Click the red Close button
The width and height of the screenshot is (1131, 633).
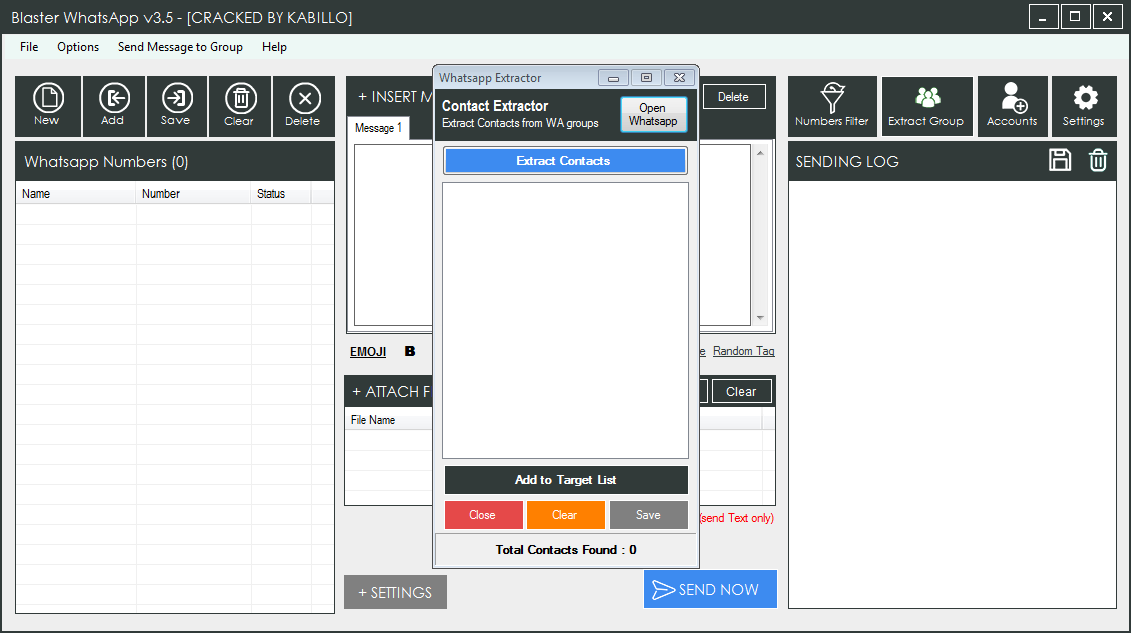coord(483,515)
